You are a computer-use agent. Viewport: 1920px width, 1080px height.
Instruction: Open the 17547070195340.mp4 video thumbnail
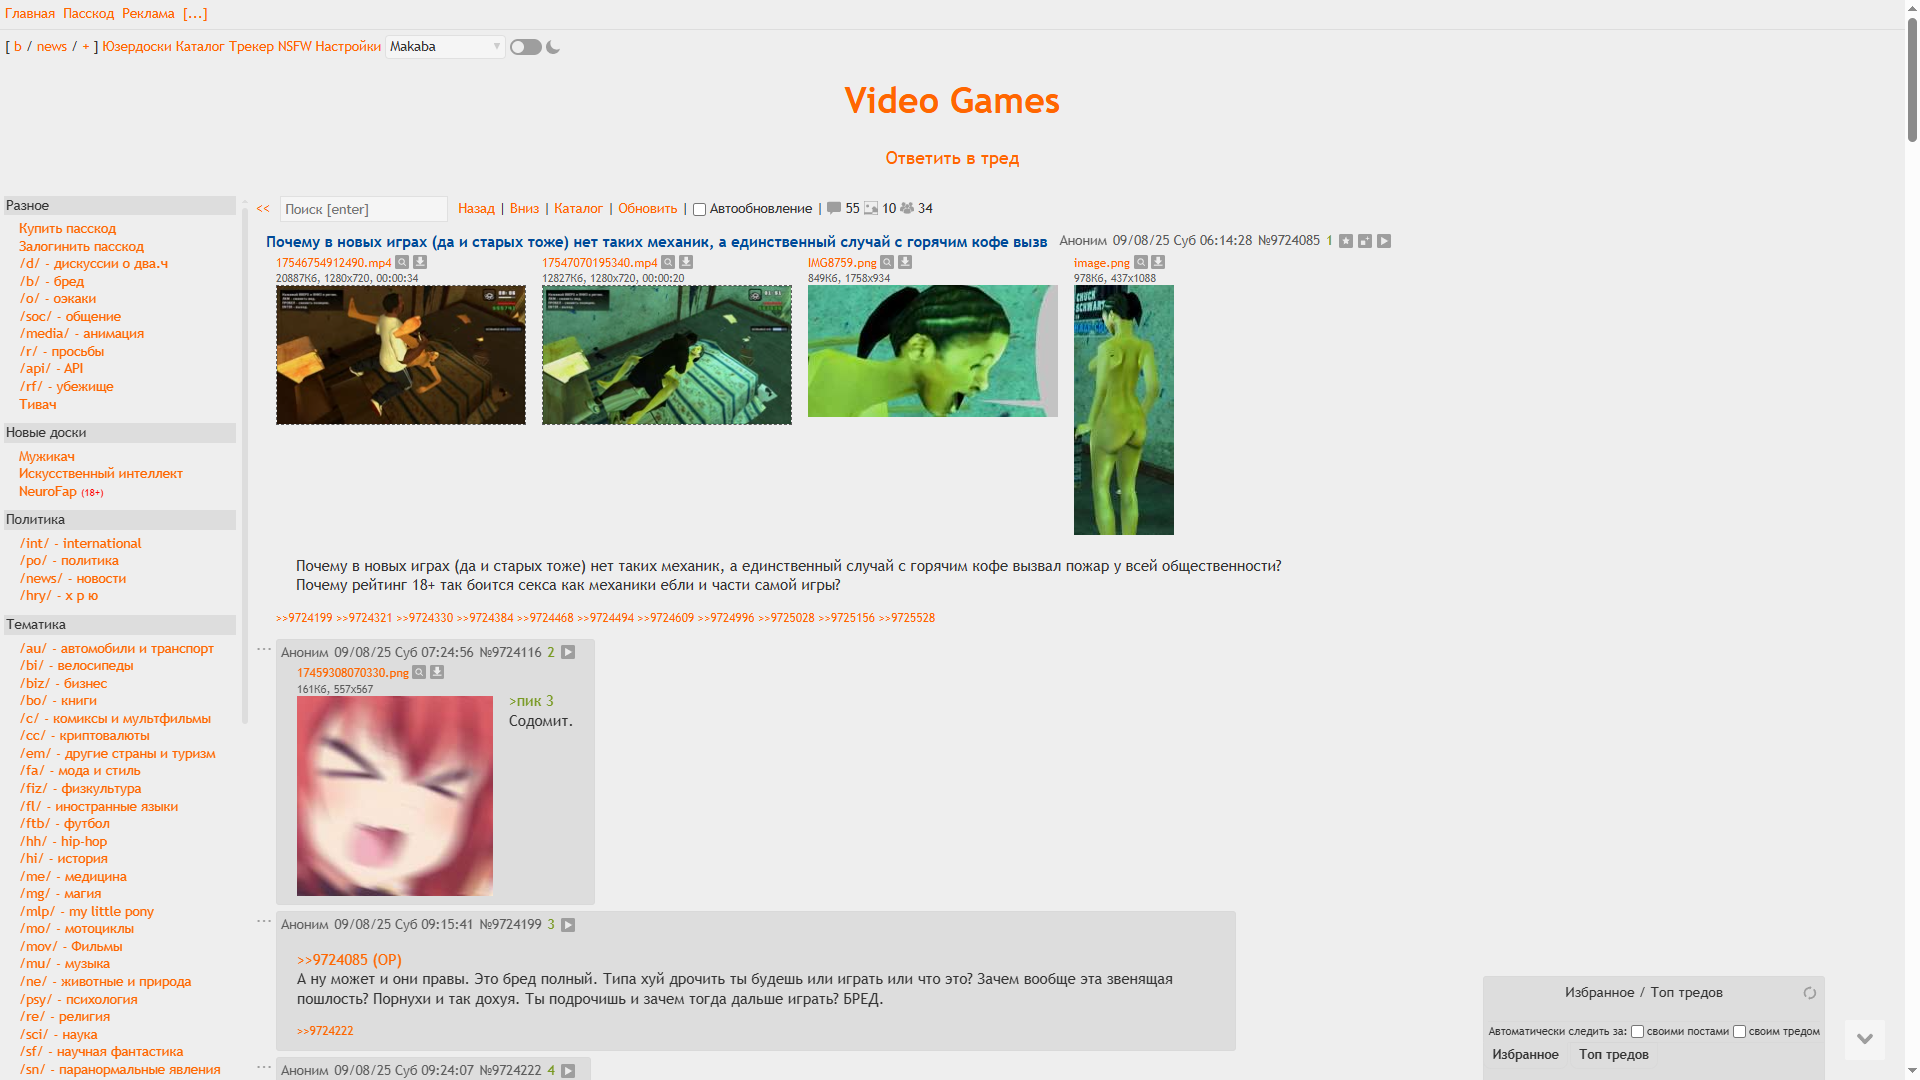[666, 355]
